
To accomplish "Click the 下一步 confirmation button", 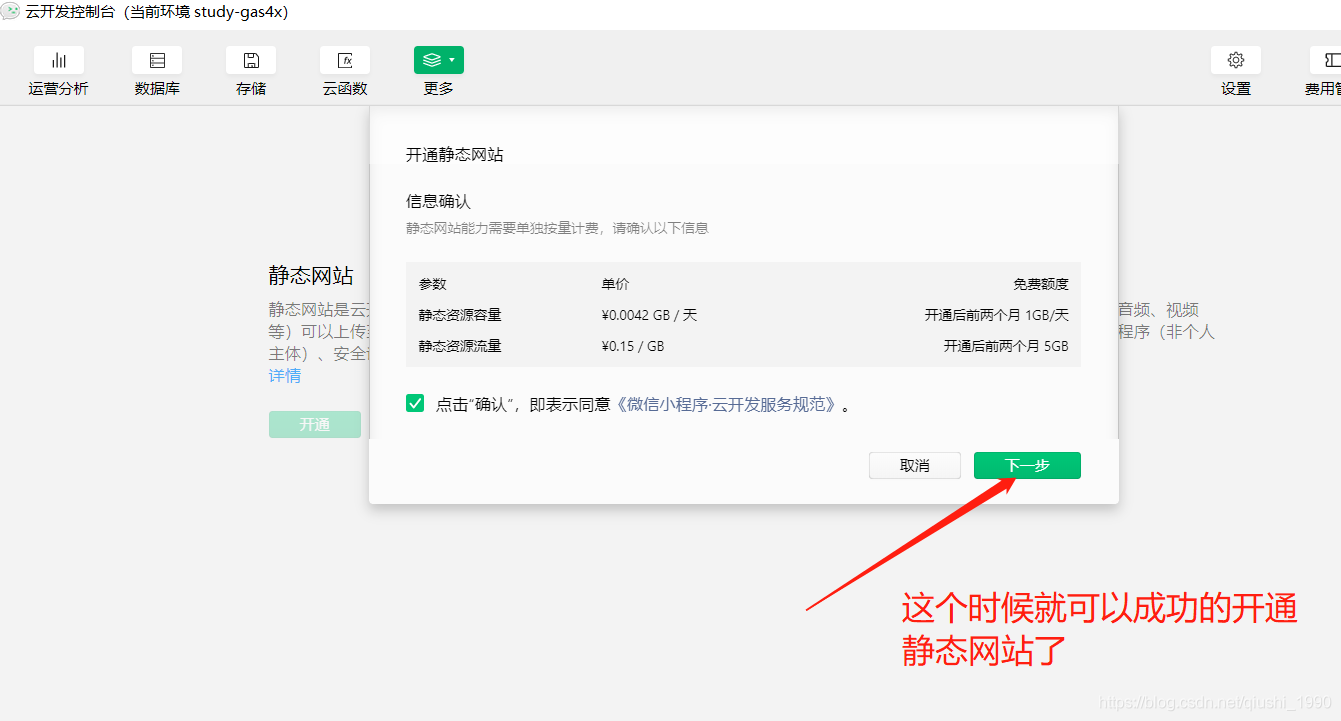I will point(1027,465).
